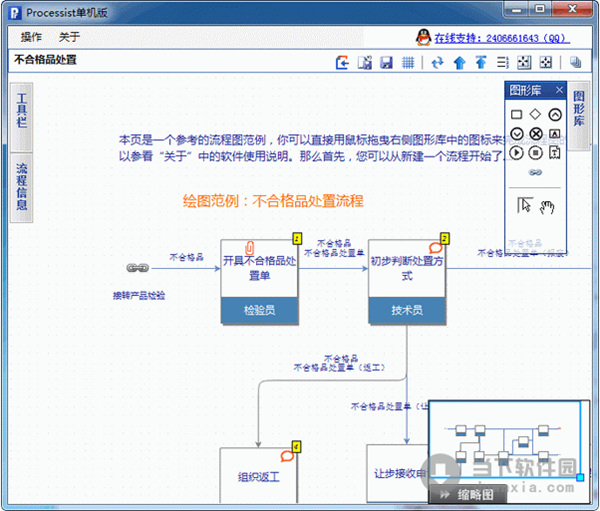Click the 不合格品处置单（返工） connector label

(339, 367)
